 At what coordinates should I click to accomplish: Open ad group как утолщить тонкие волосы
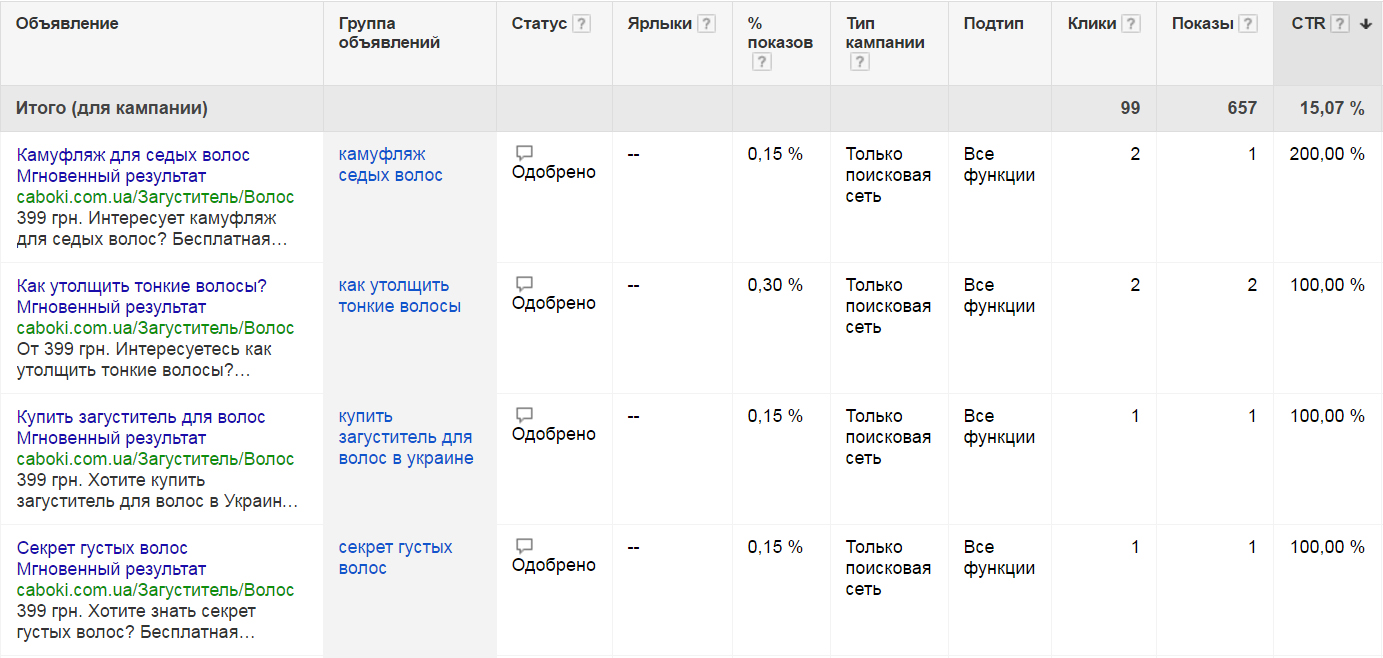(x=399, y=296)
